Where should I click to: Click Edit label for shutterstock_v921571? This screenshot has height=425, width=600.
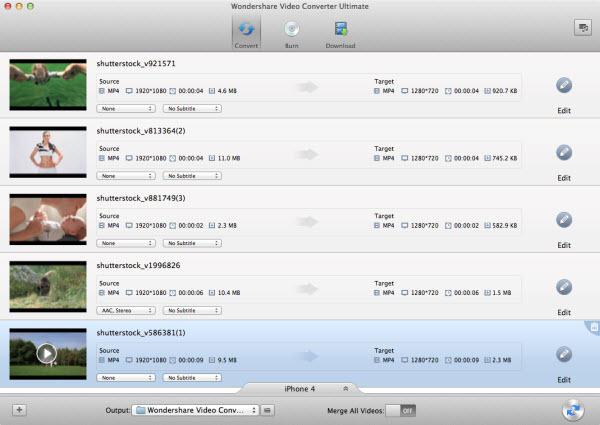564,111
